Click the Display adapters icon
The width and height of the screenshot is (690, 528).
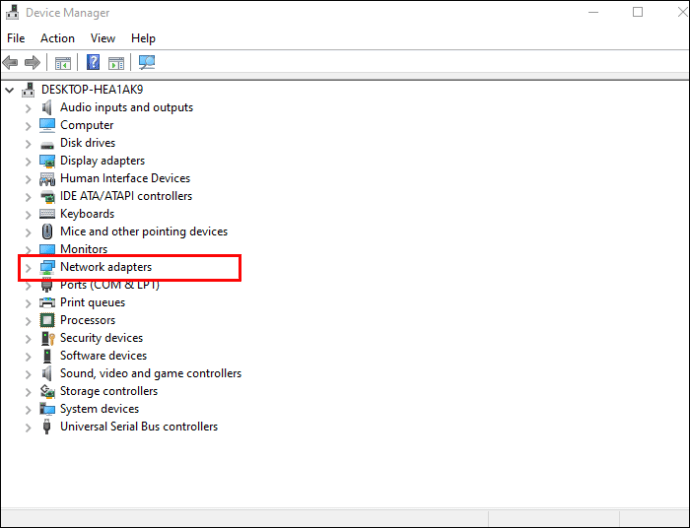[x=47, y=161]
